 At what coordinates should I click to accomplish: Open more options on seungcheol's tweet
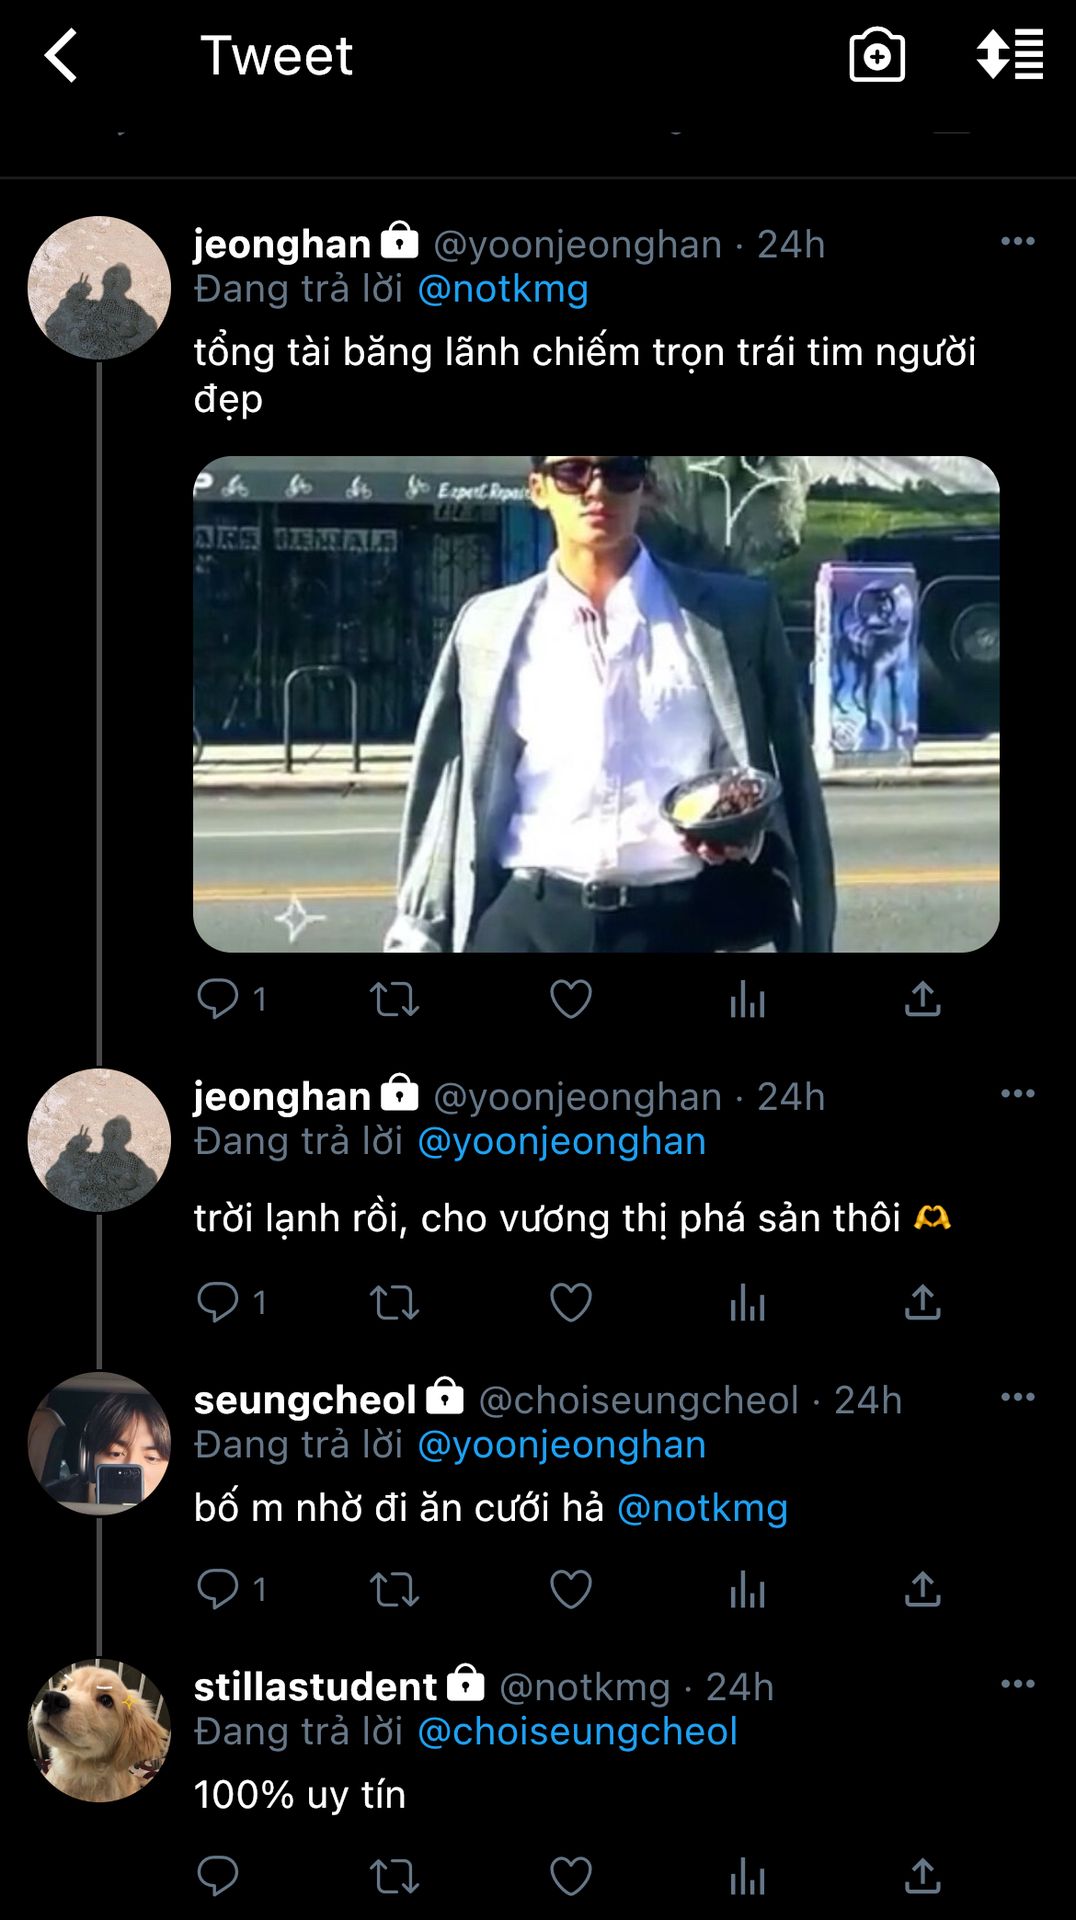1017,1397
